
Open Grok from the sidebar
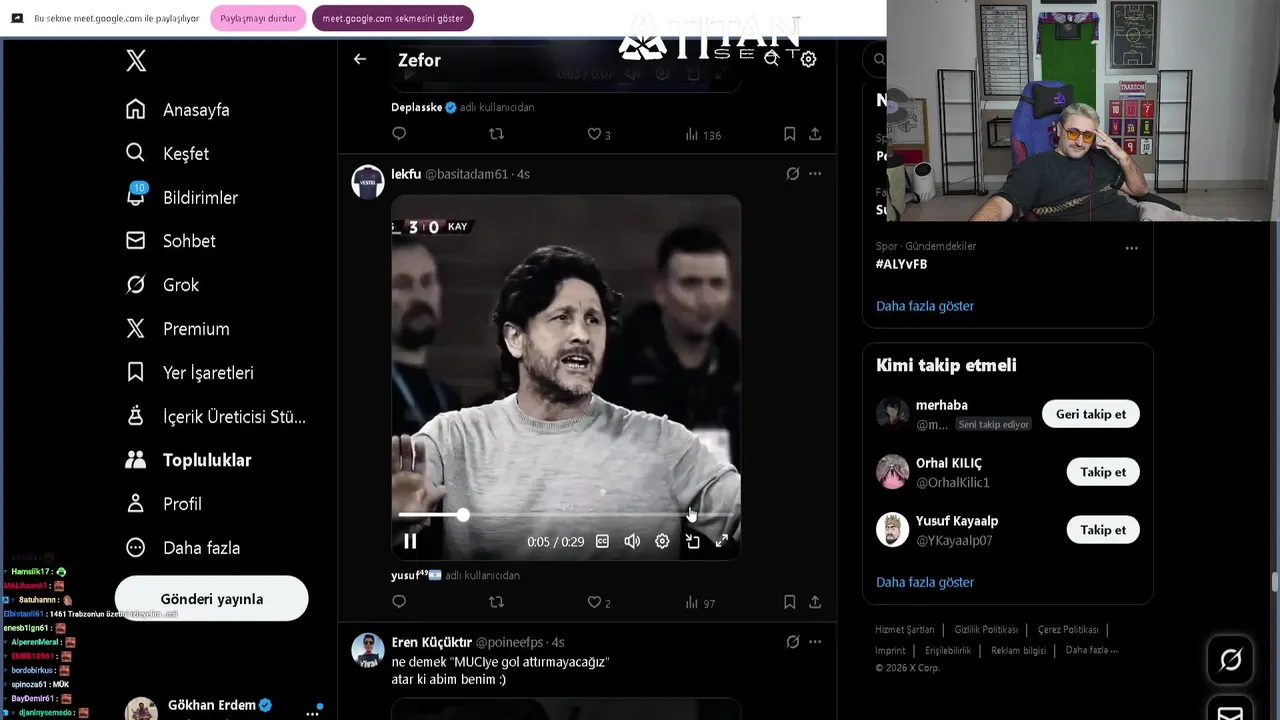click(x=163, y=285)
